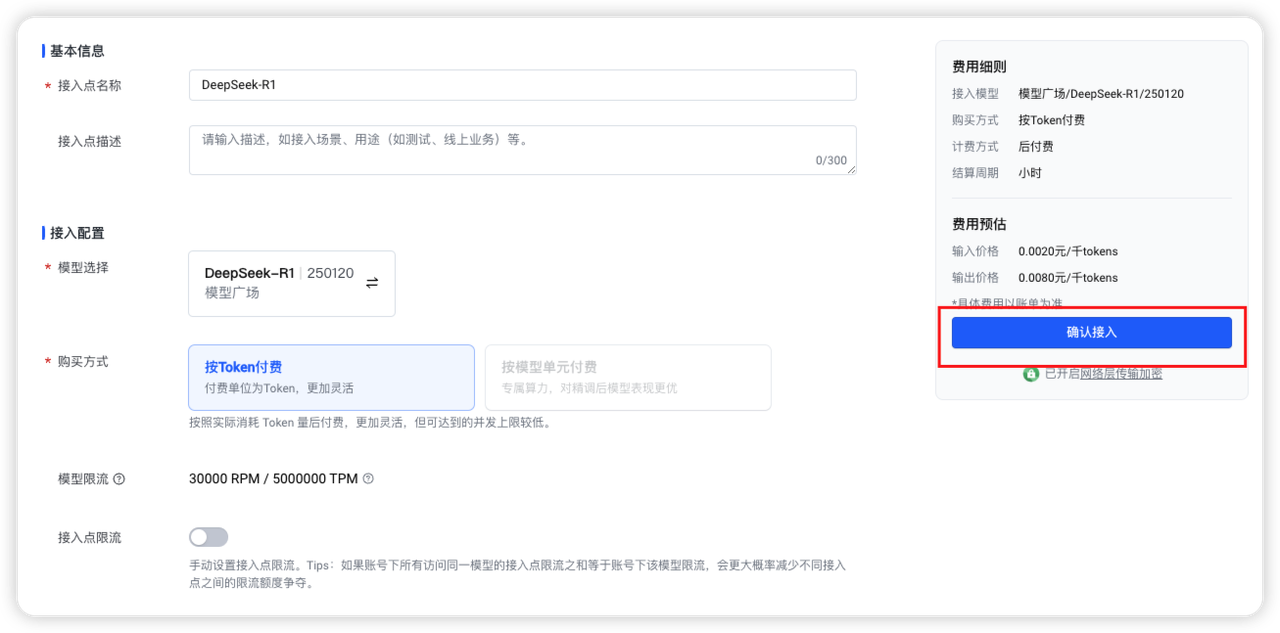Image resolution: width=1280 pixels, height=633 pixels.
Task: Click the 0/300 character counter
Action: (830, 161)
